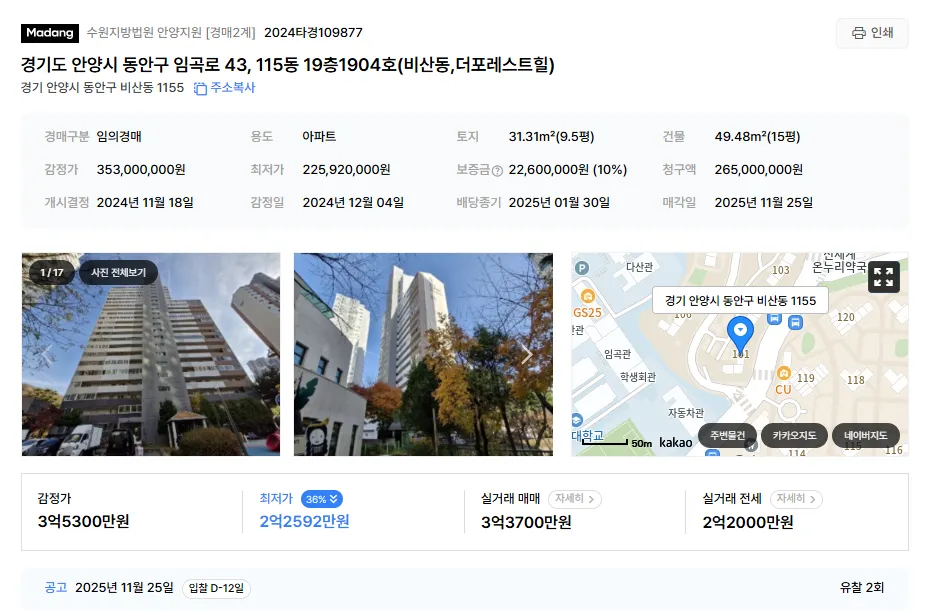Open the second apartment photo

423,355
